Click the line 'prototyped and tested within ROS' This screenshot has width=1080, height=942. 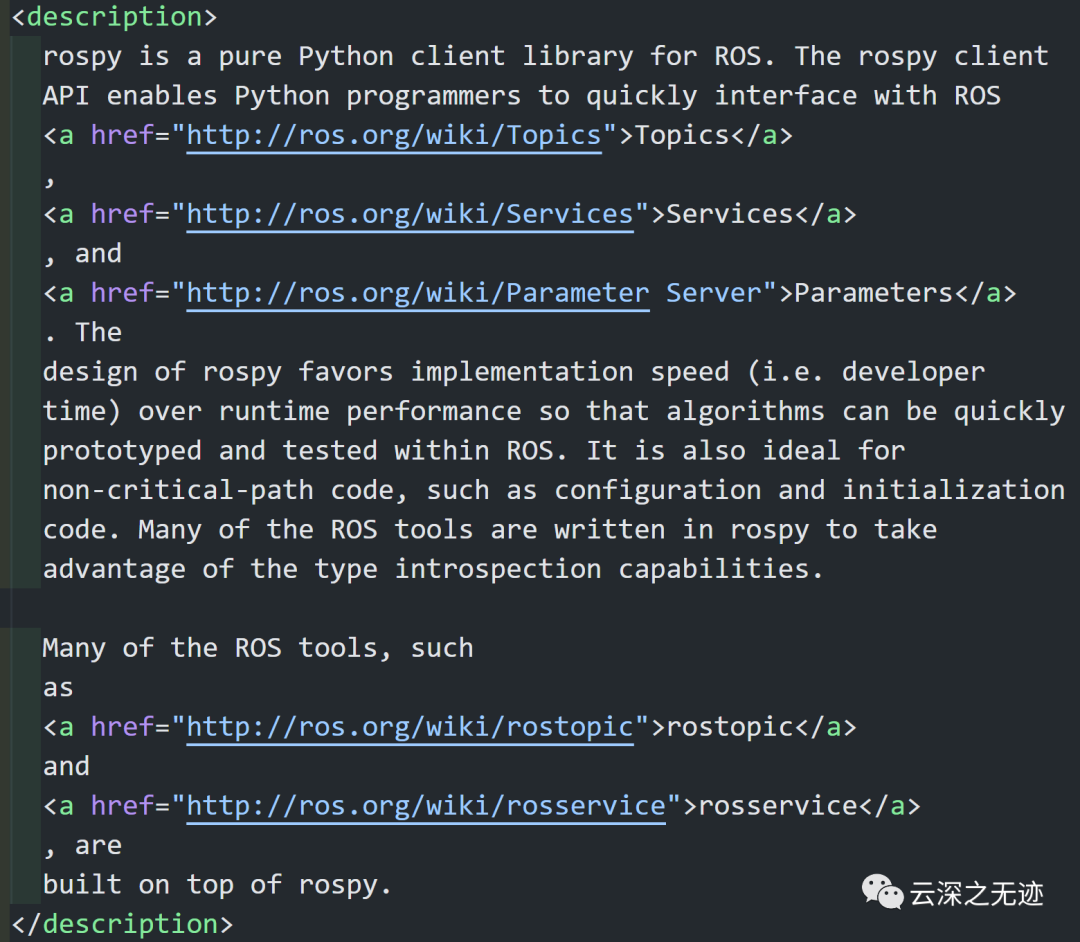[474, 451]
